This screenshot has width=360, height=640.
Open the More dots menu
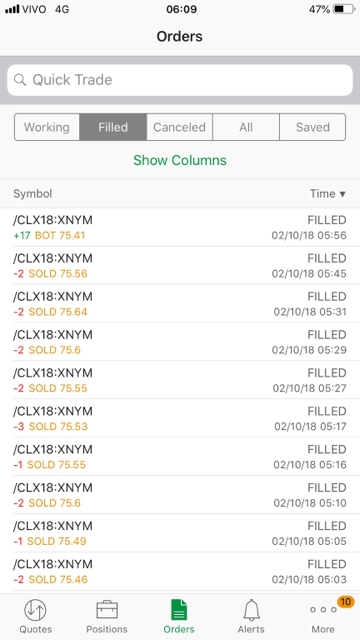[323, 610]
